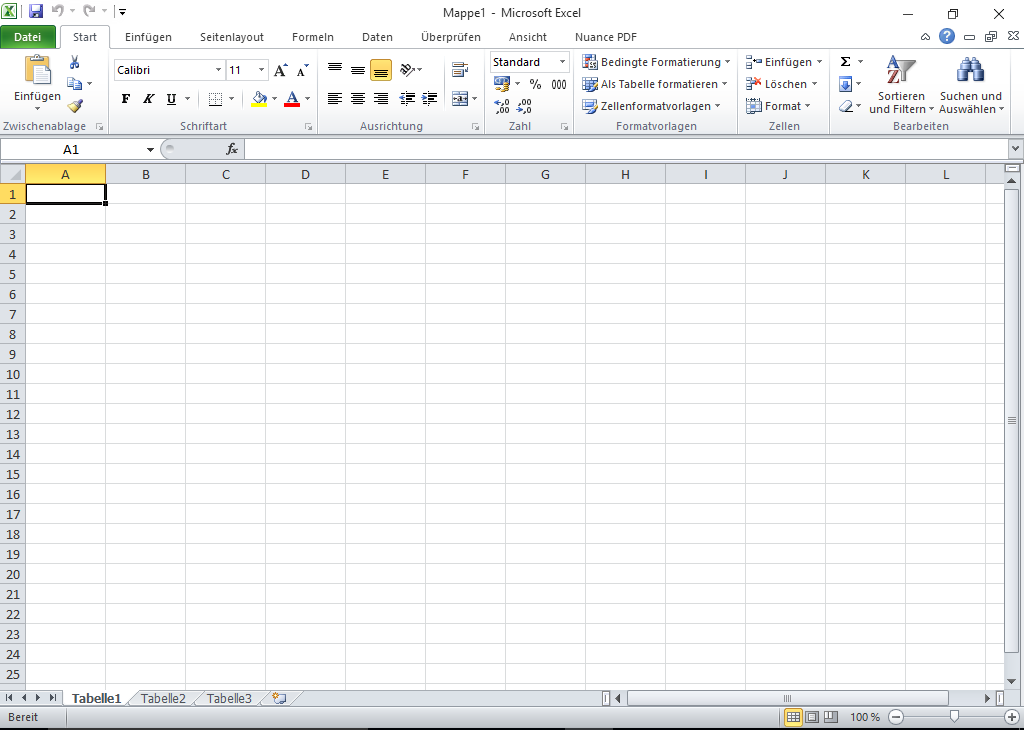Click the red font color swatch

click(293, 104)
